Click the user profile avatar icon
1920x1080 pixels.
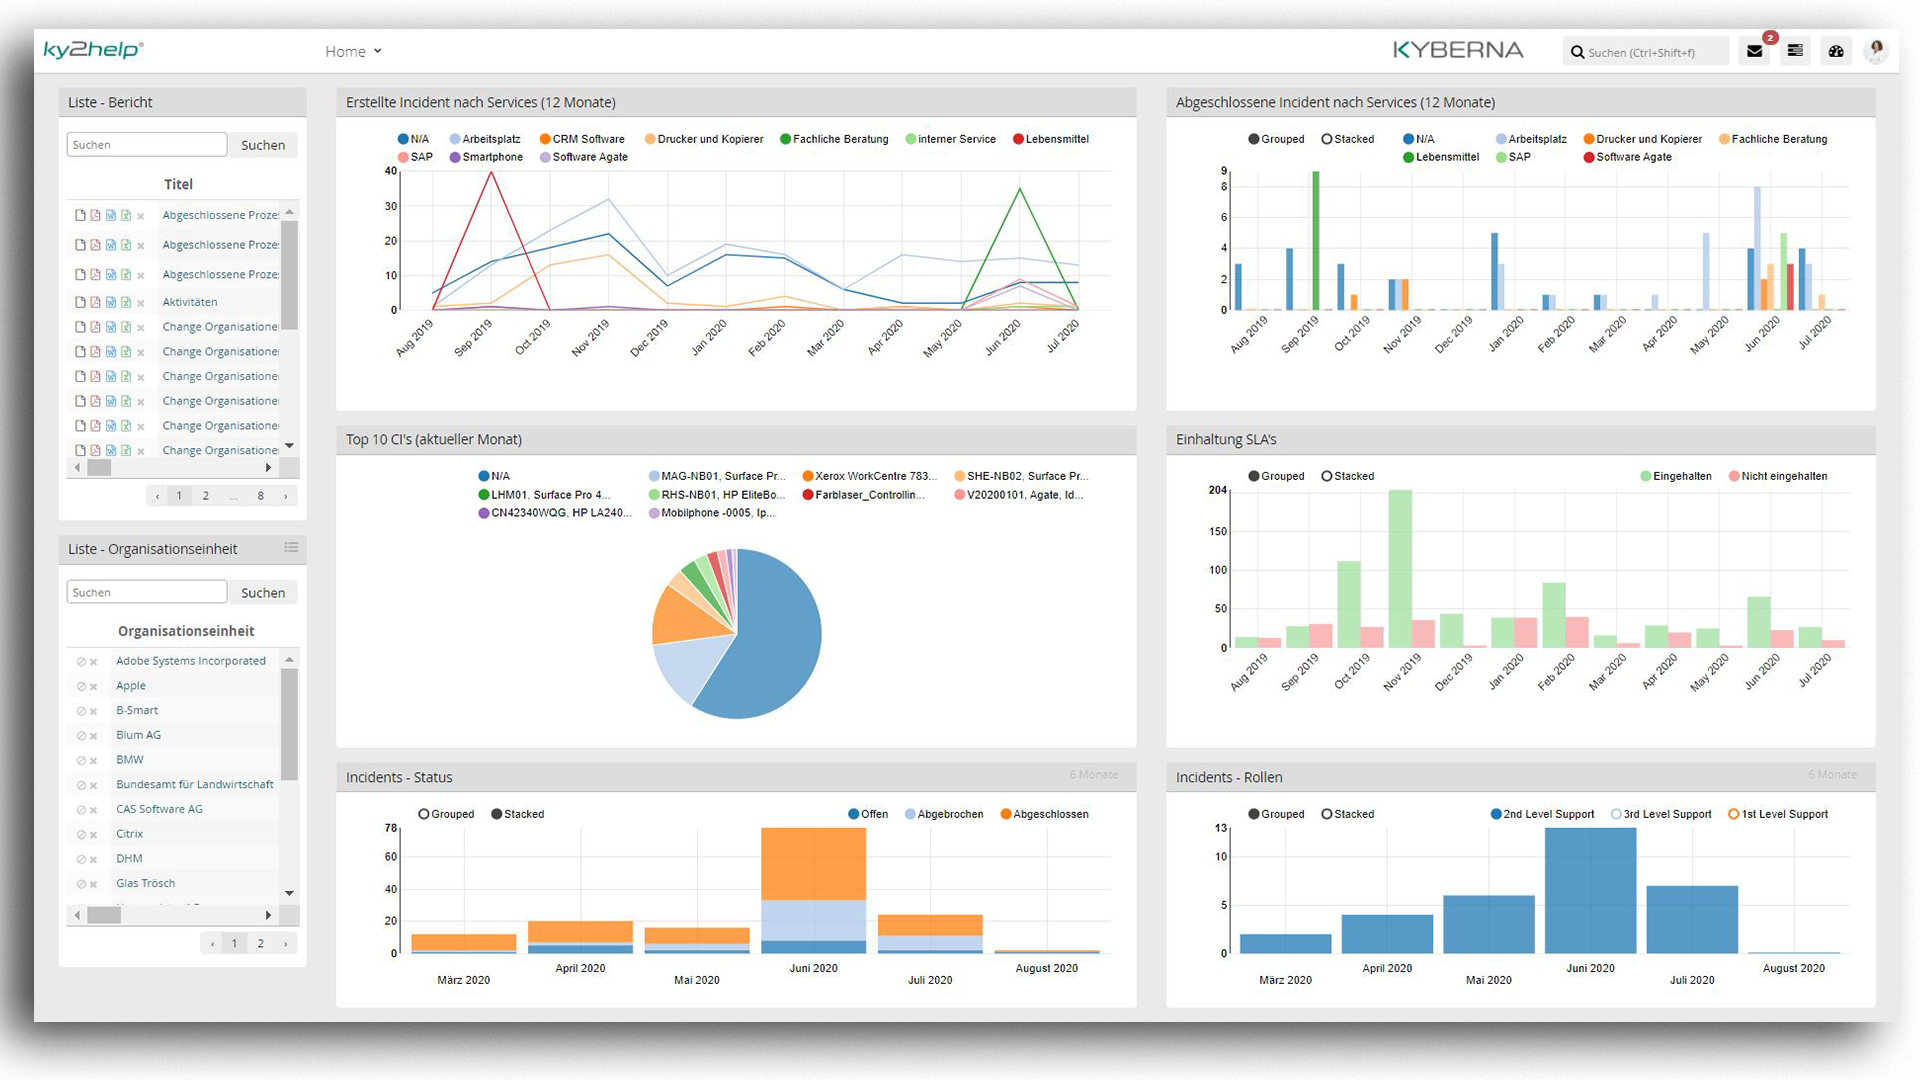(1874, 50)
